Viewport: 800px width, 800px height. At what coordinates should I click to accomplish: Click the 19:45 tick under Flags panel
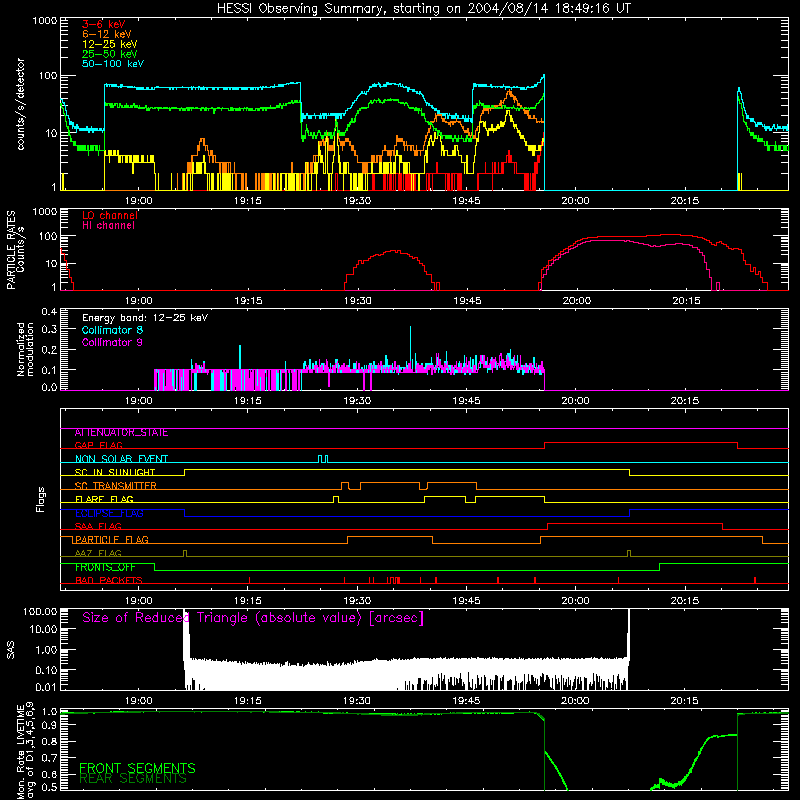tap(466, 601)
